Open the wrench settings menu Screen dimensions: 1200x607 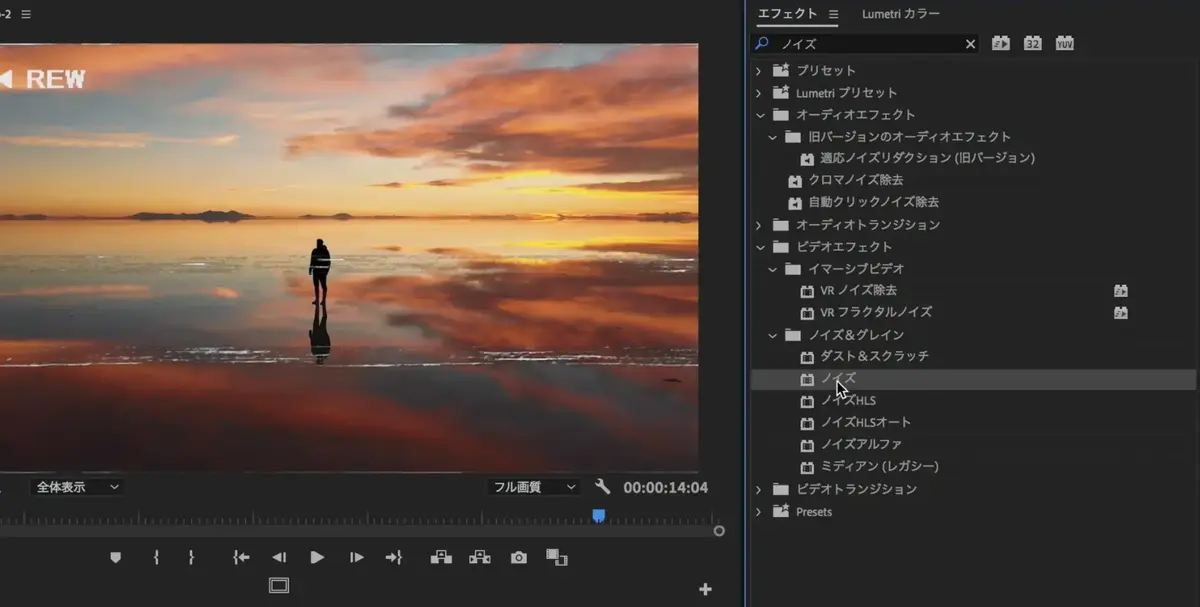tap(602, 487)
